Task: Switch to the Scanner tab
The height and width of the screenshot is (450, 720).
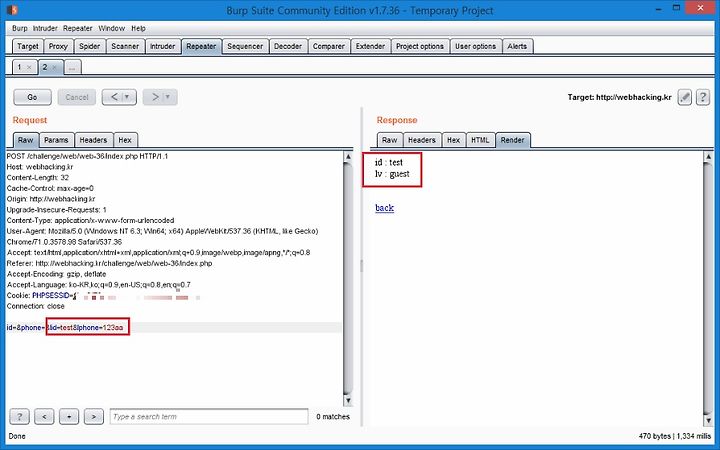Action: 125,46
